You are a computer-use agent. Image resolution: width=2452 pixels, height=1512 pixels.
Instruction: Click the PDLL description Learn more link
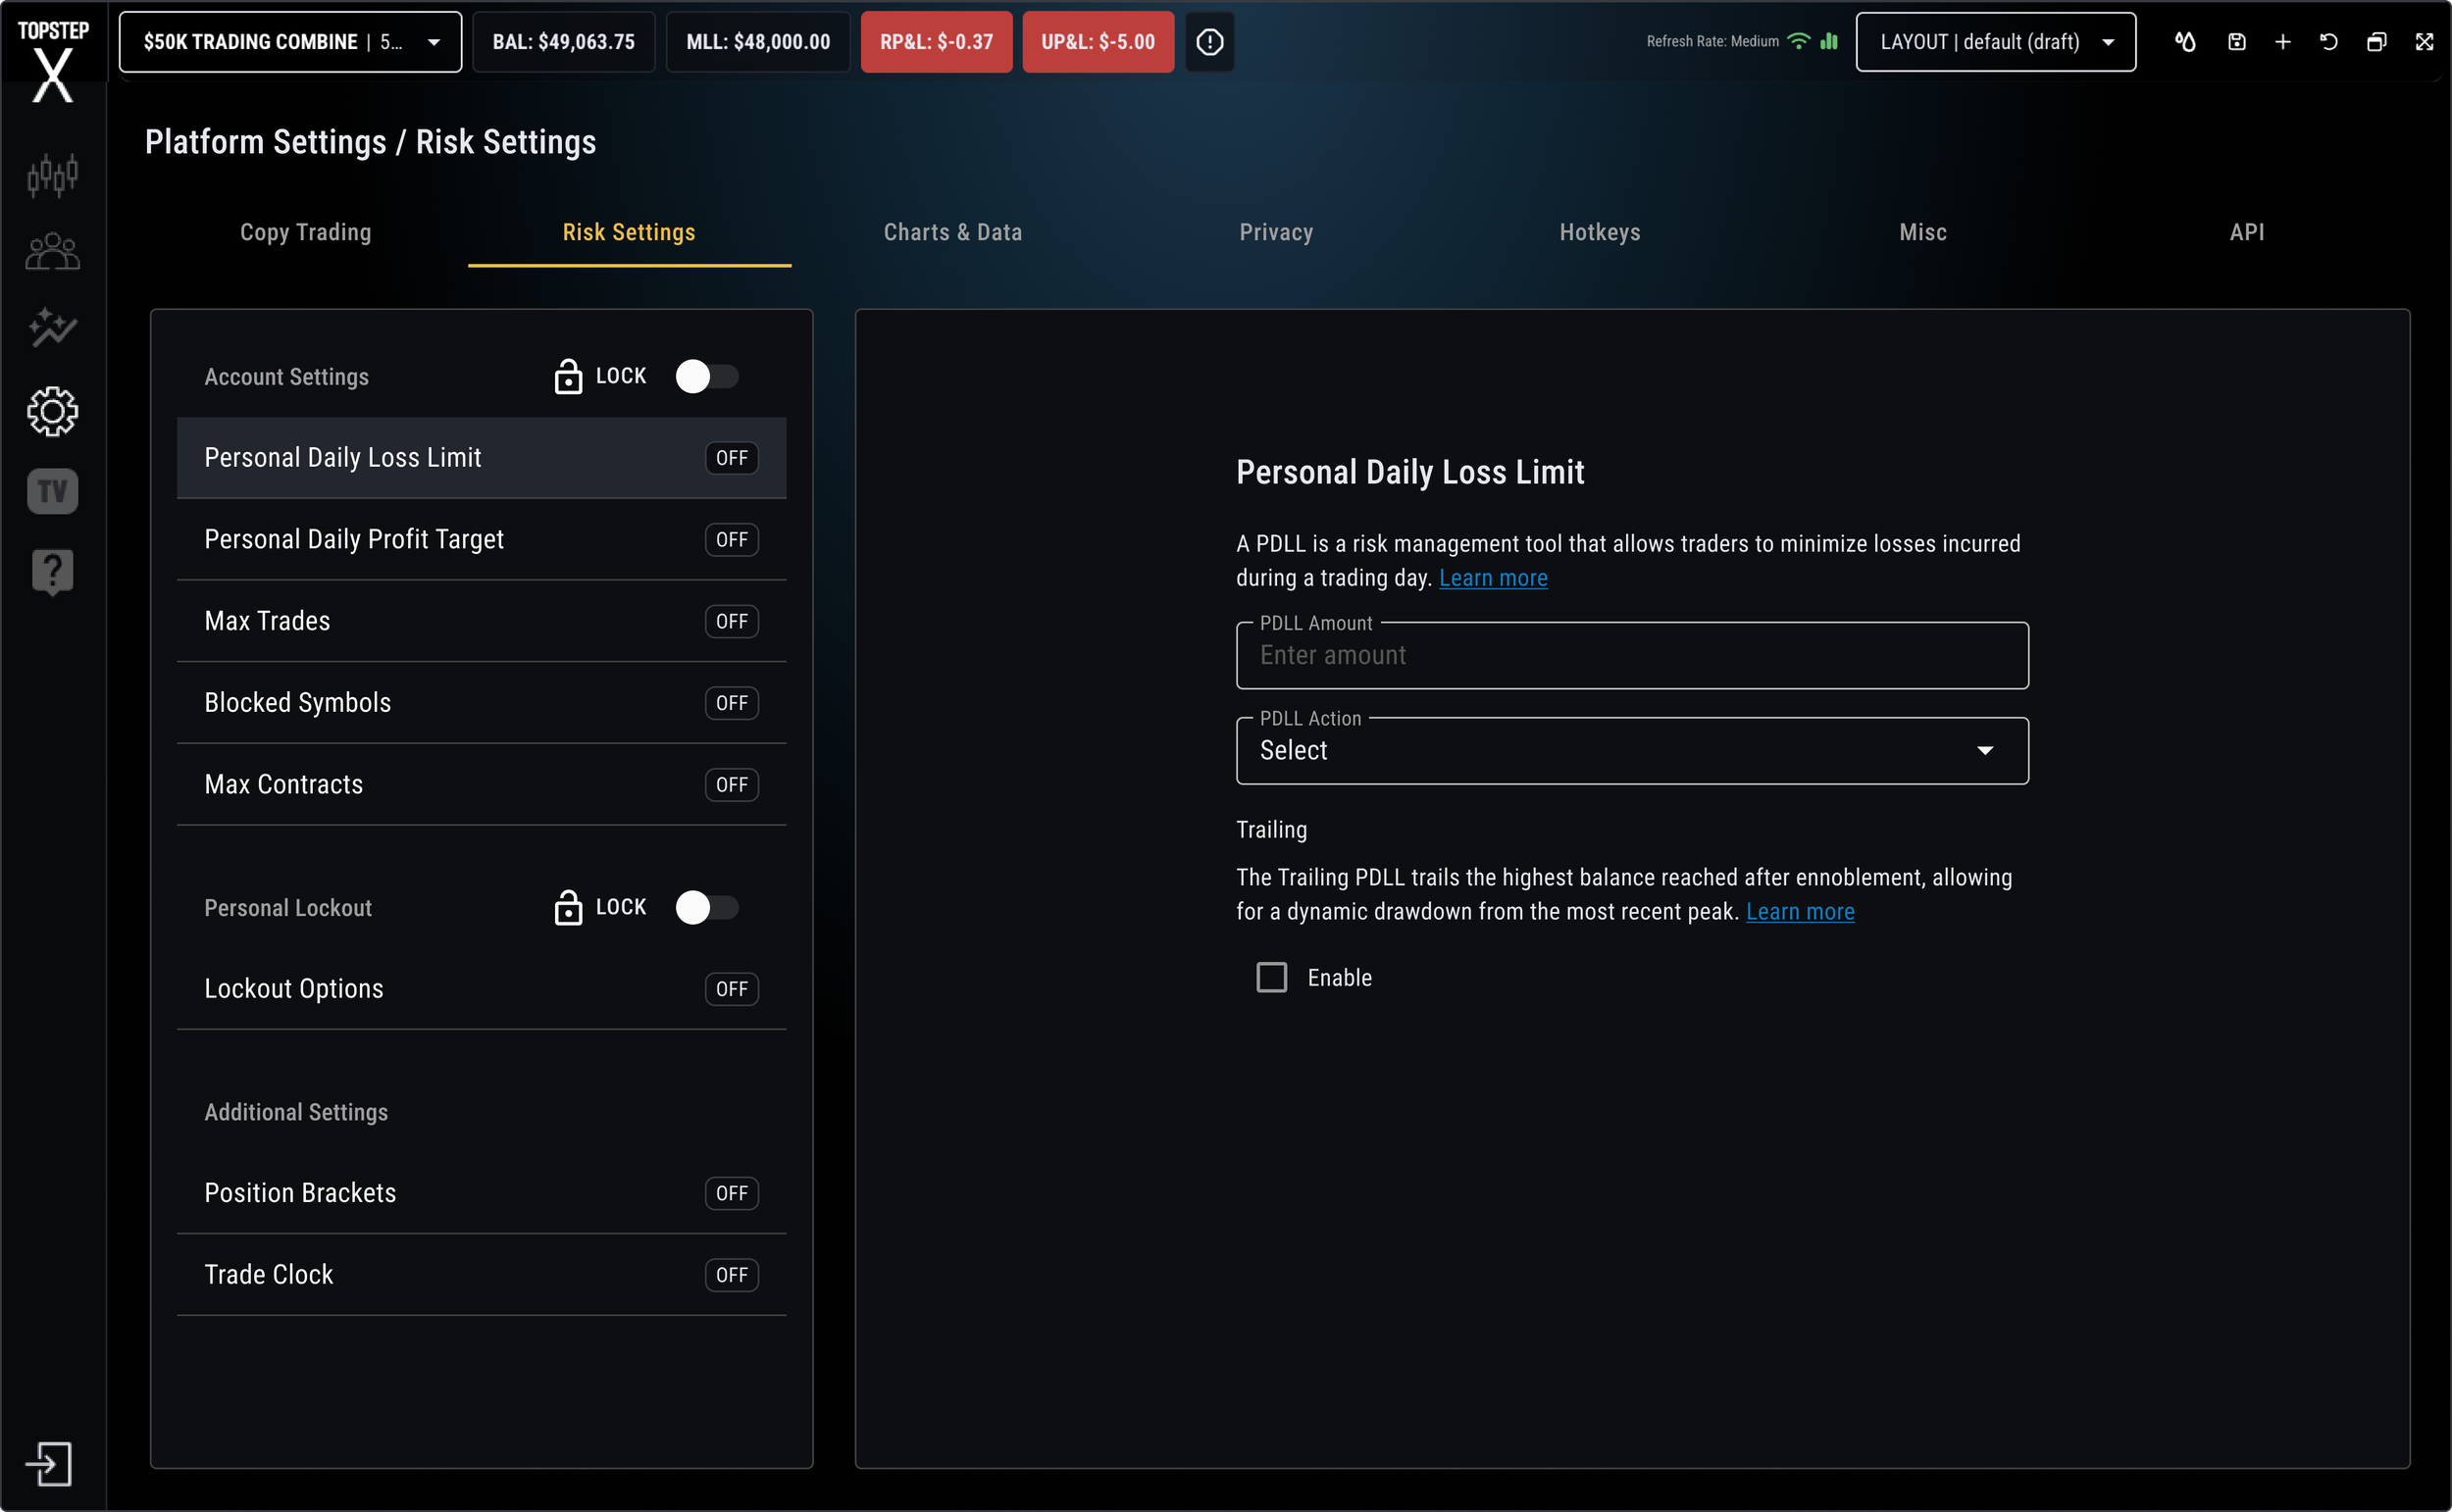tap(1492, 578)
